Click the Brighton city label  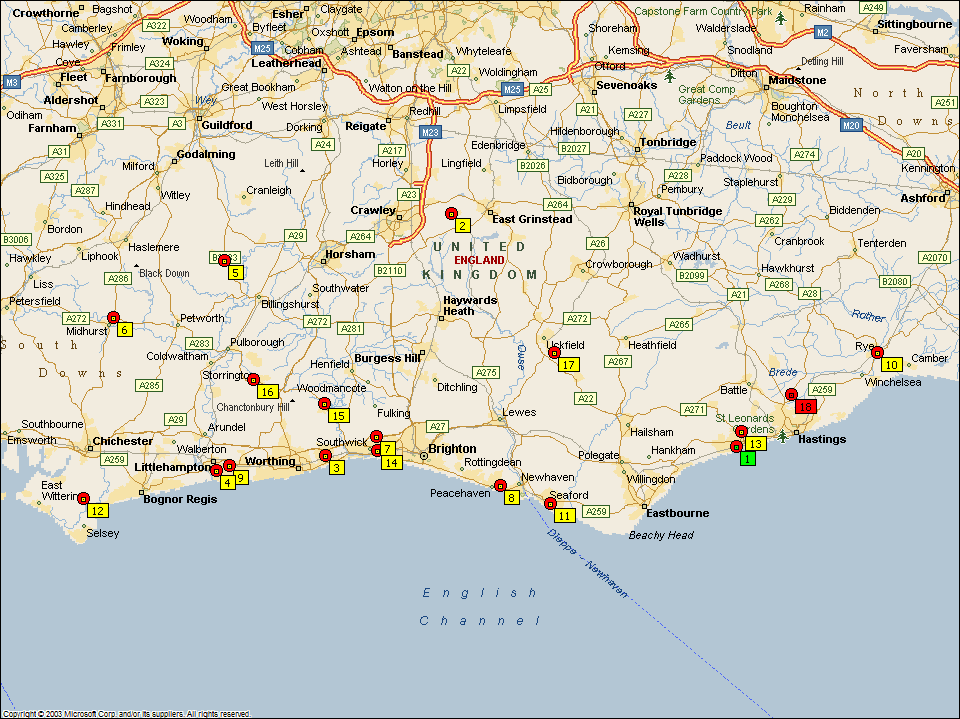[x=452, y=449]
